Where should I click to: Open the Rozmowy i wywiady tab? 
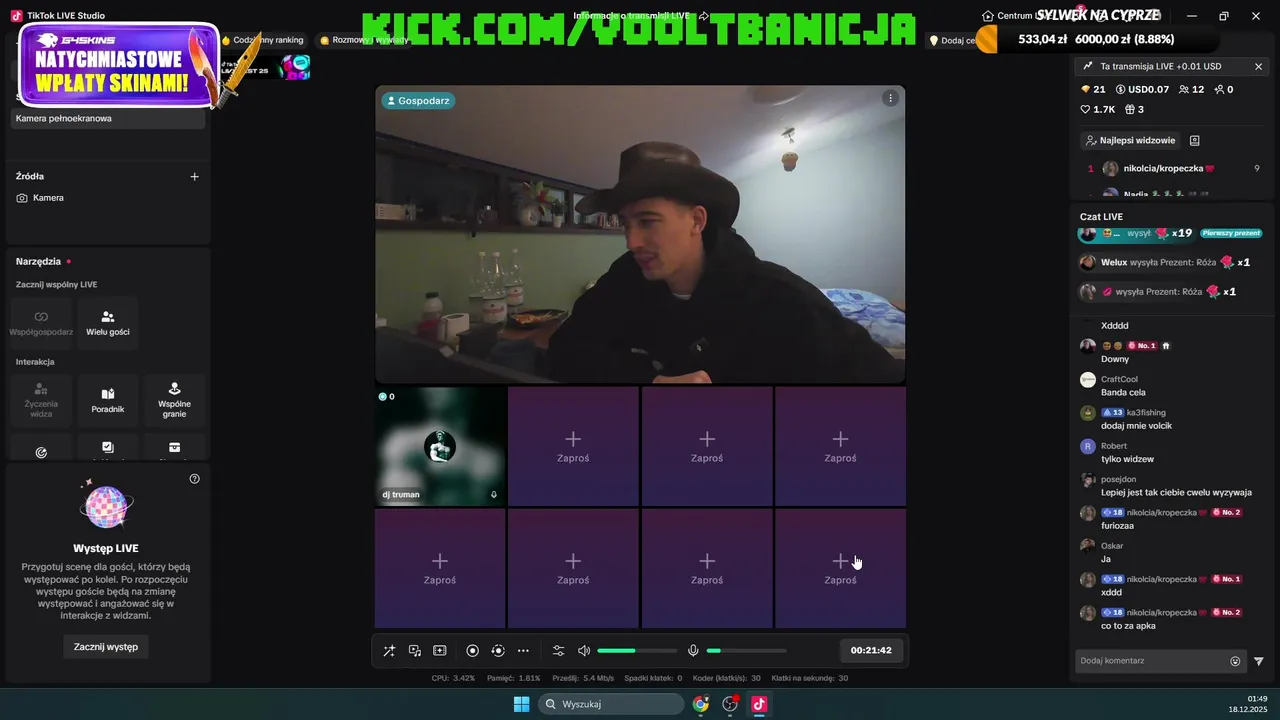[364, 40]
